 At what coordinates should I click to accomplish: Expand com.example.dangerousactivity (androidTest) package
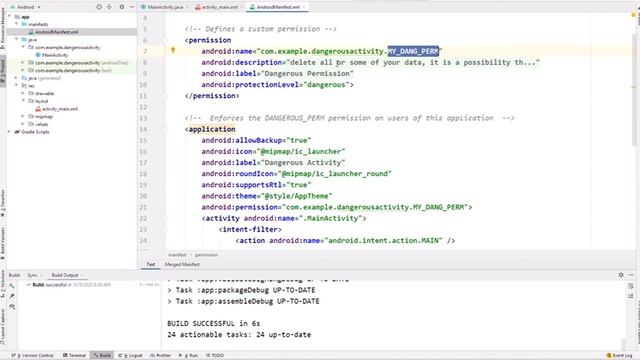click(23, 62)
